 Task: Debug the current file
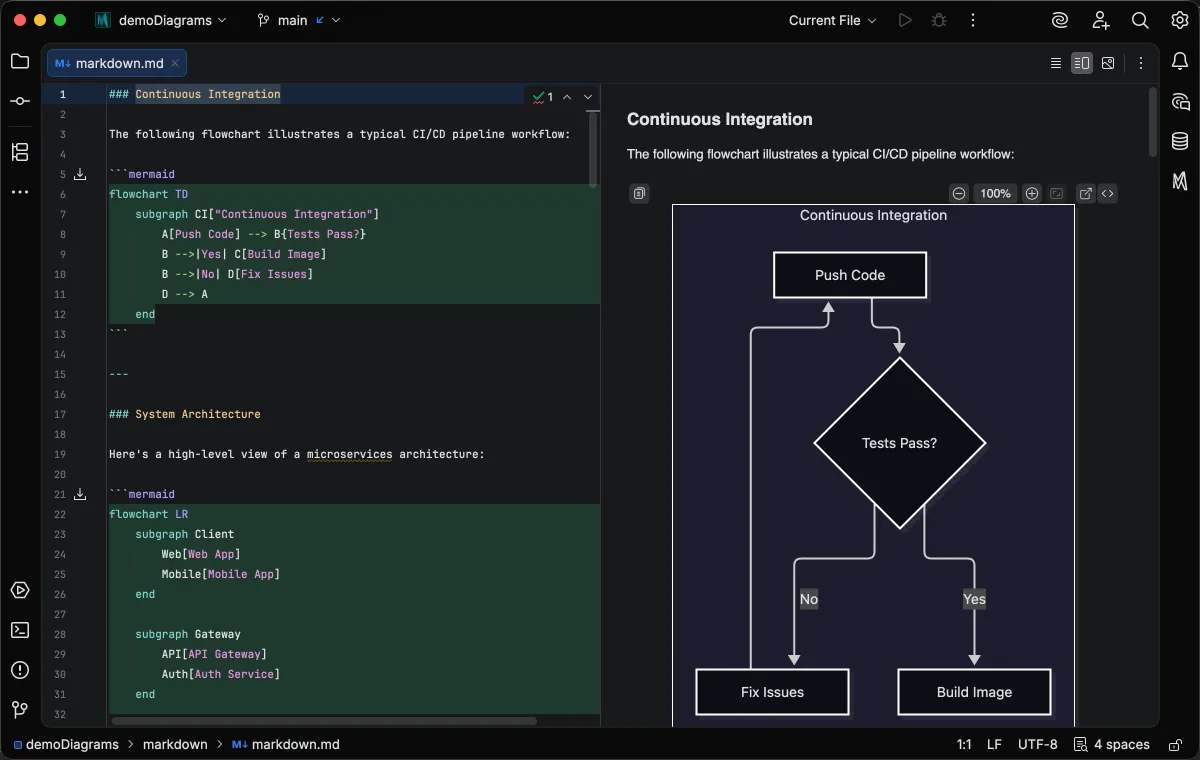[938, 20]
